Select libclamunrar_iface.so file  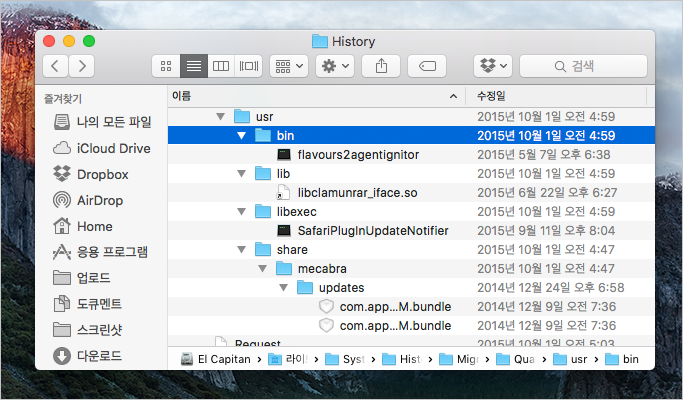coord(411,193)
